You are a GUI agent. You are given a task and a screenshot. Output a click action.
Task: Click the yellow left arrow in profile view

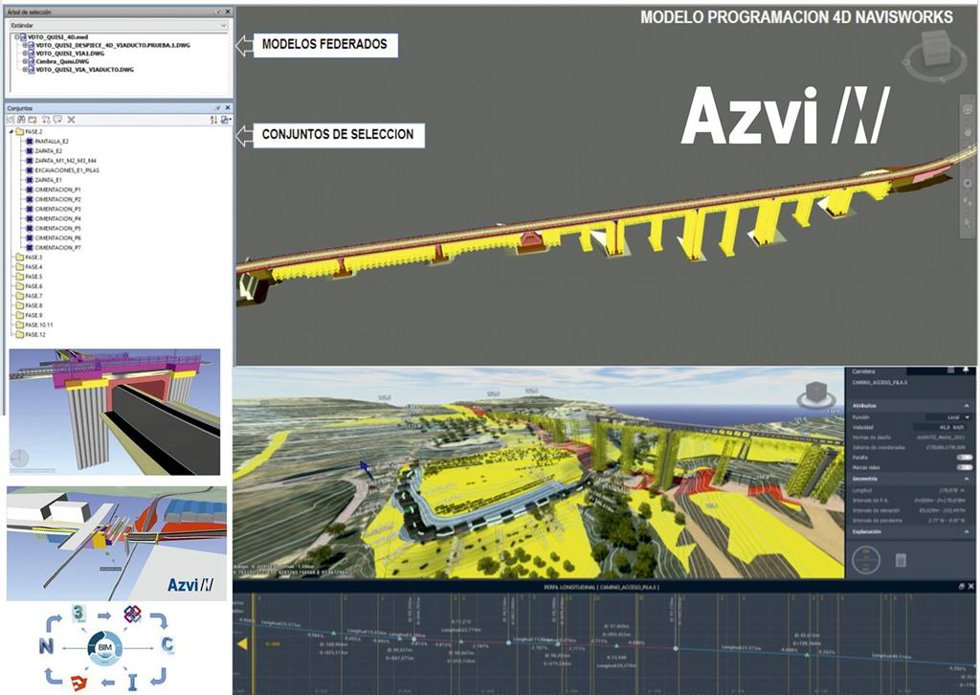coord(243,644)
